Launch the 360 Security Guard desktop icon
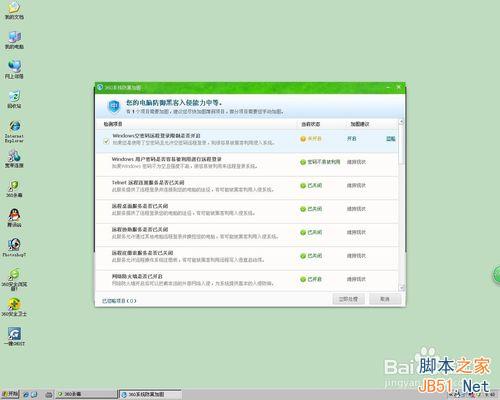The height and width of the screenshot is (400, 500). 14,307
